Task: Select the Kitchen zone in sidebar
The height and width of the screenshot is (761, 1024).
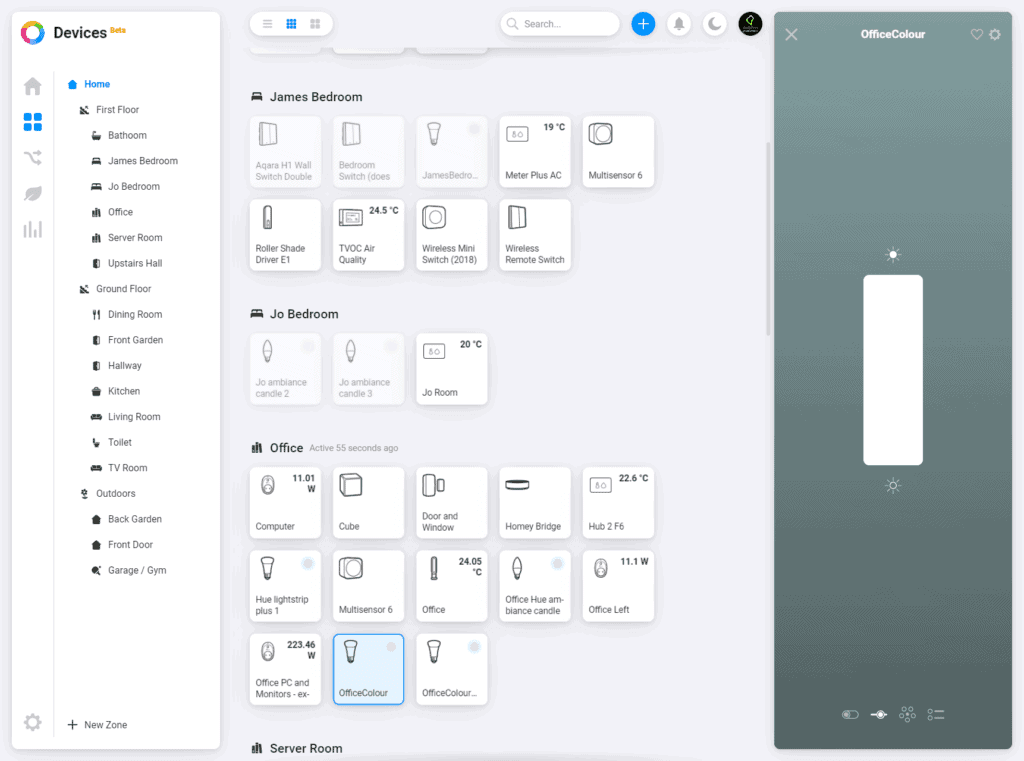Action: (124, 391)
